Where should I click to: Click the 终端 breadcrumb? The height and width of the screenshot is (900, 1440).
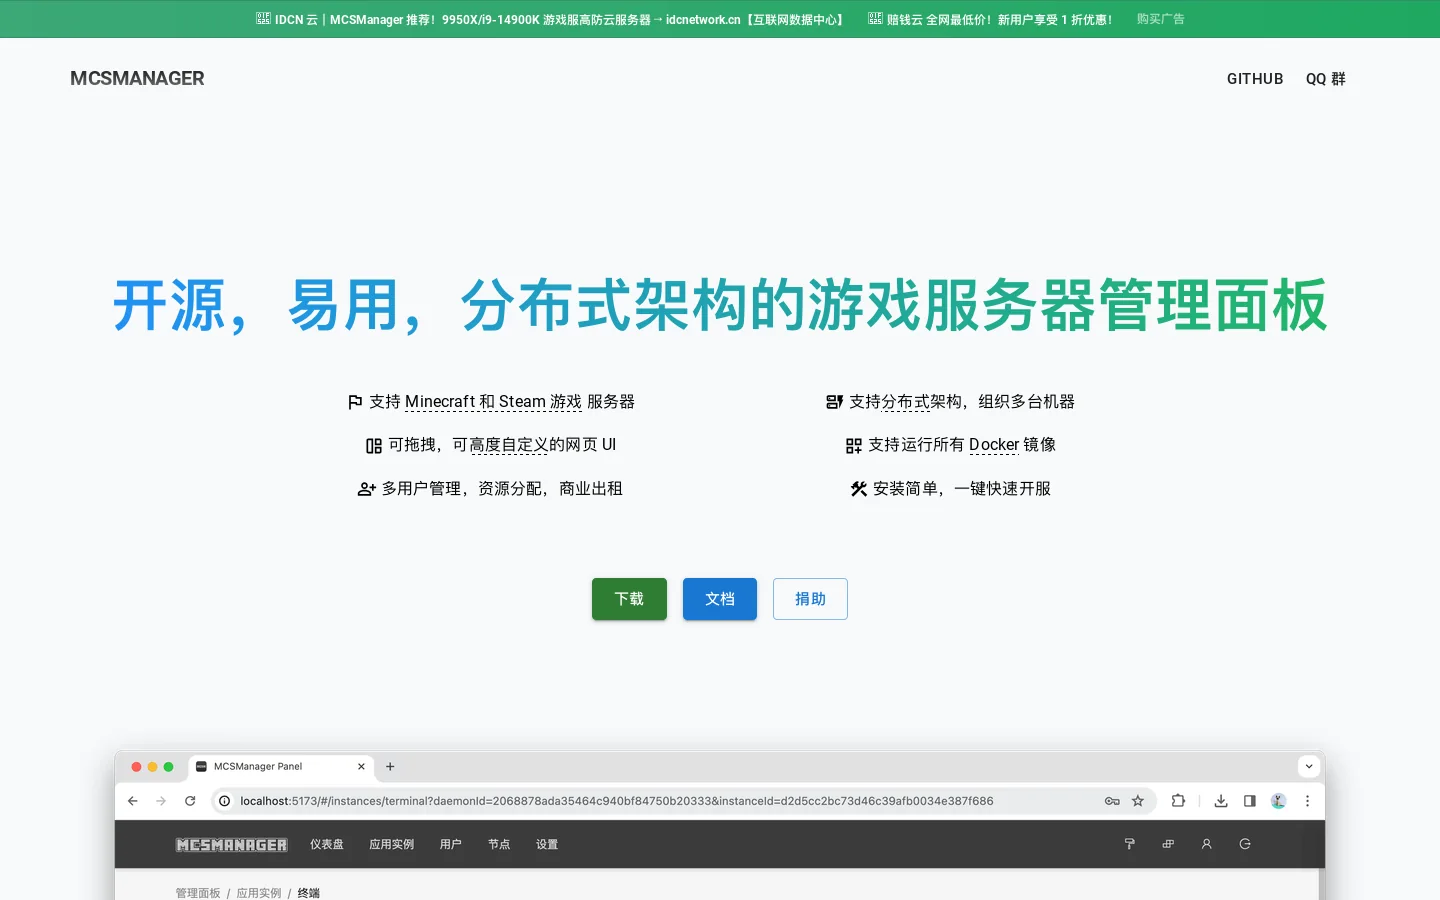pyautogui.click(x=309, y=893)
